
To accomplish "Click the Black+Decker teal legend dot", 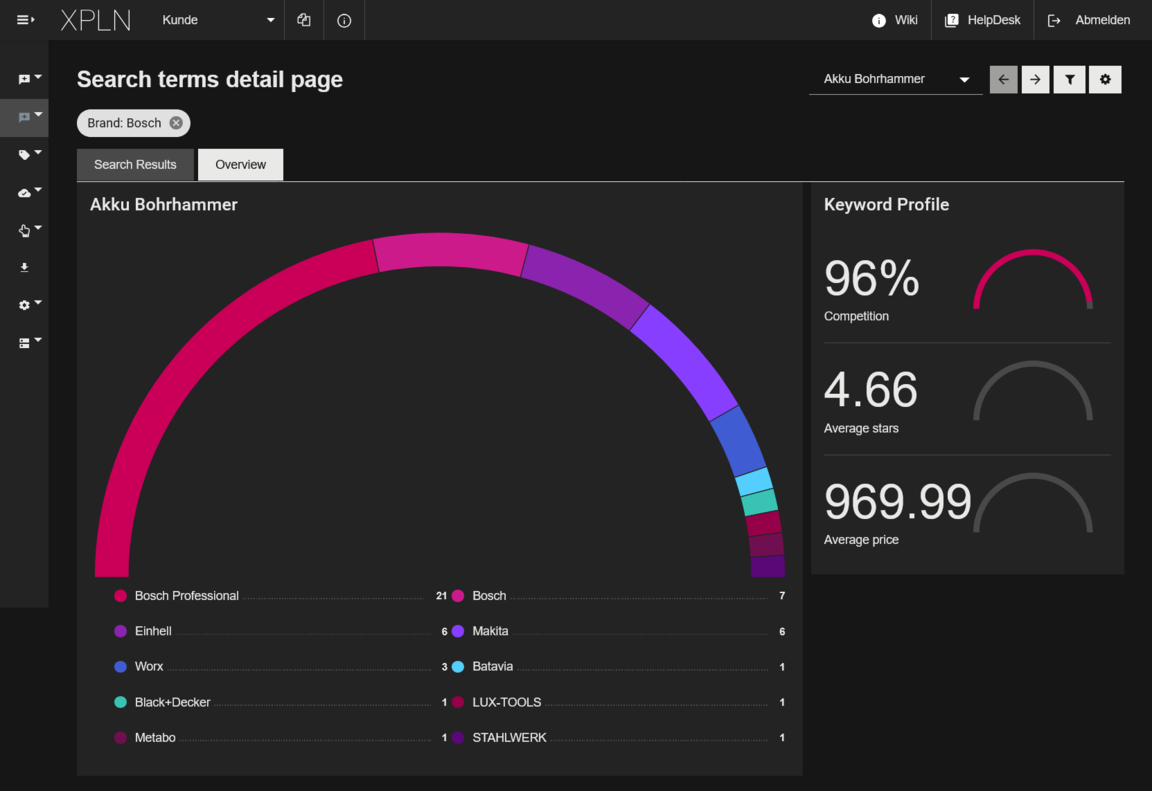I will 120,702.
